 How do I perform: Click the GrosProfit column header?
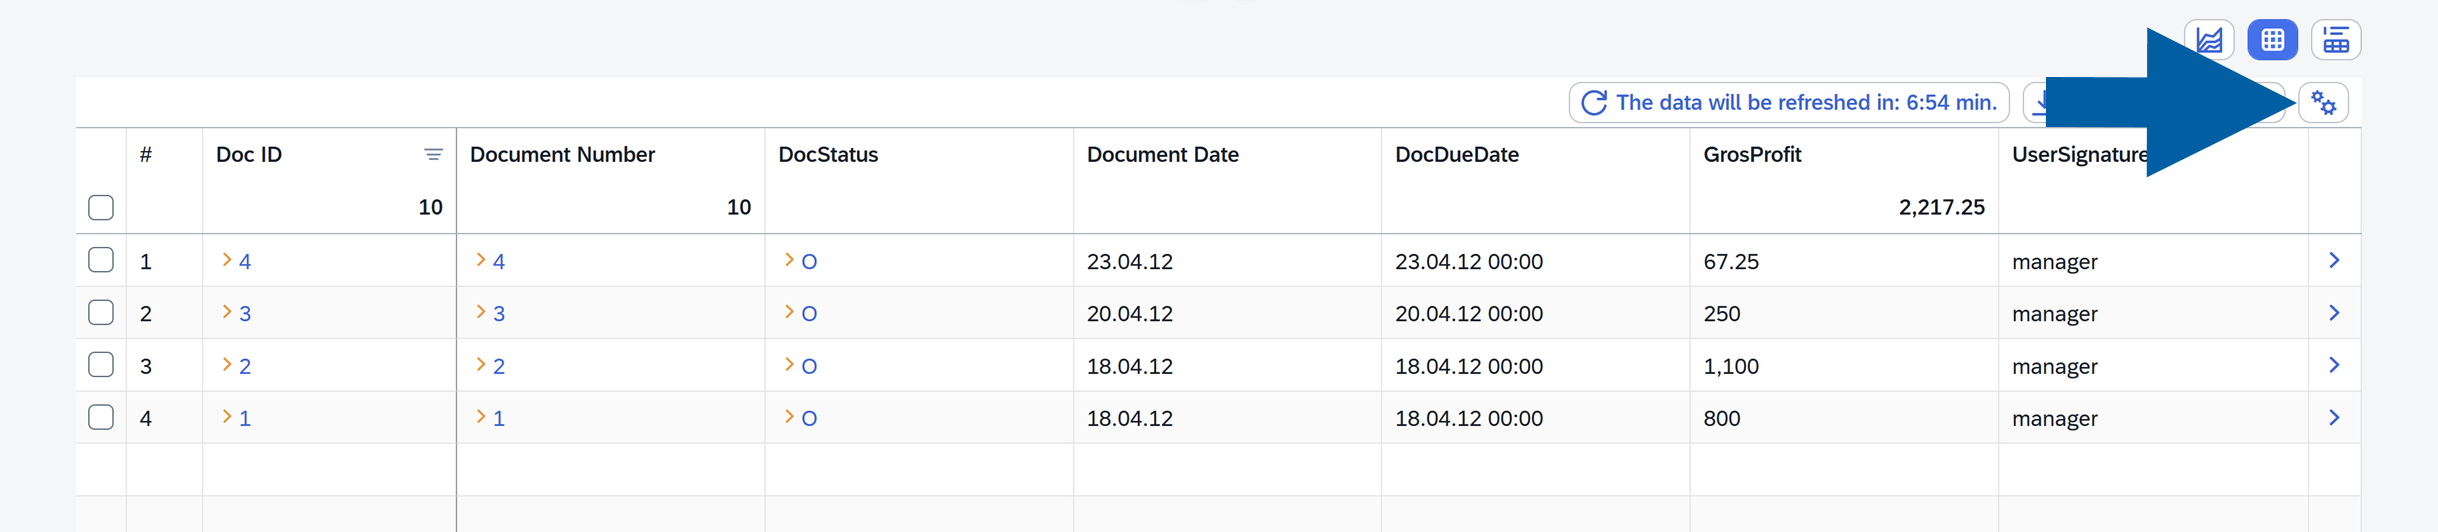tap(1752, 155)
